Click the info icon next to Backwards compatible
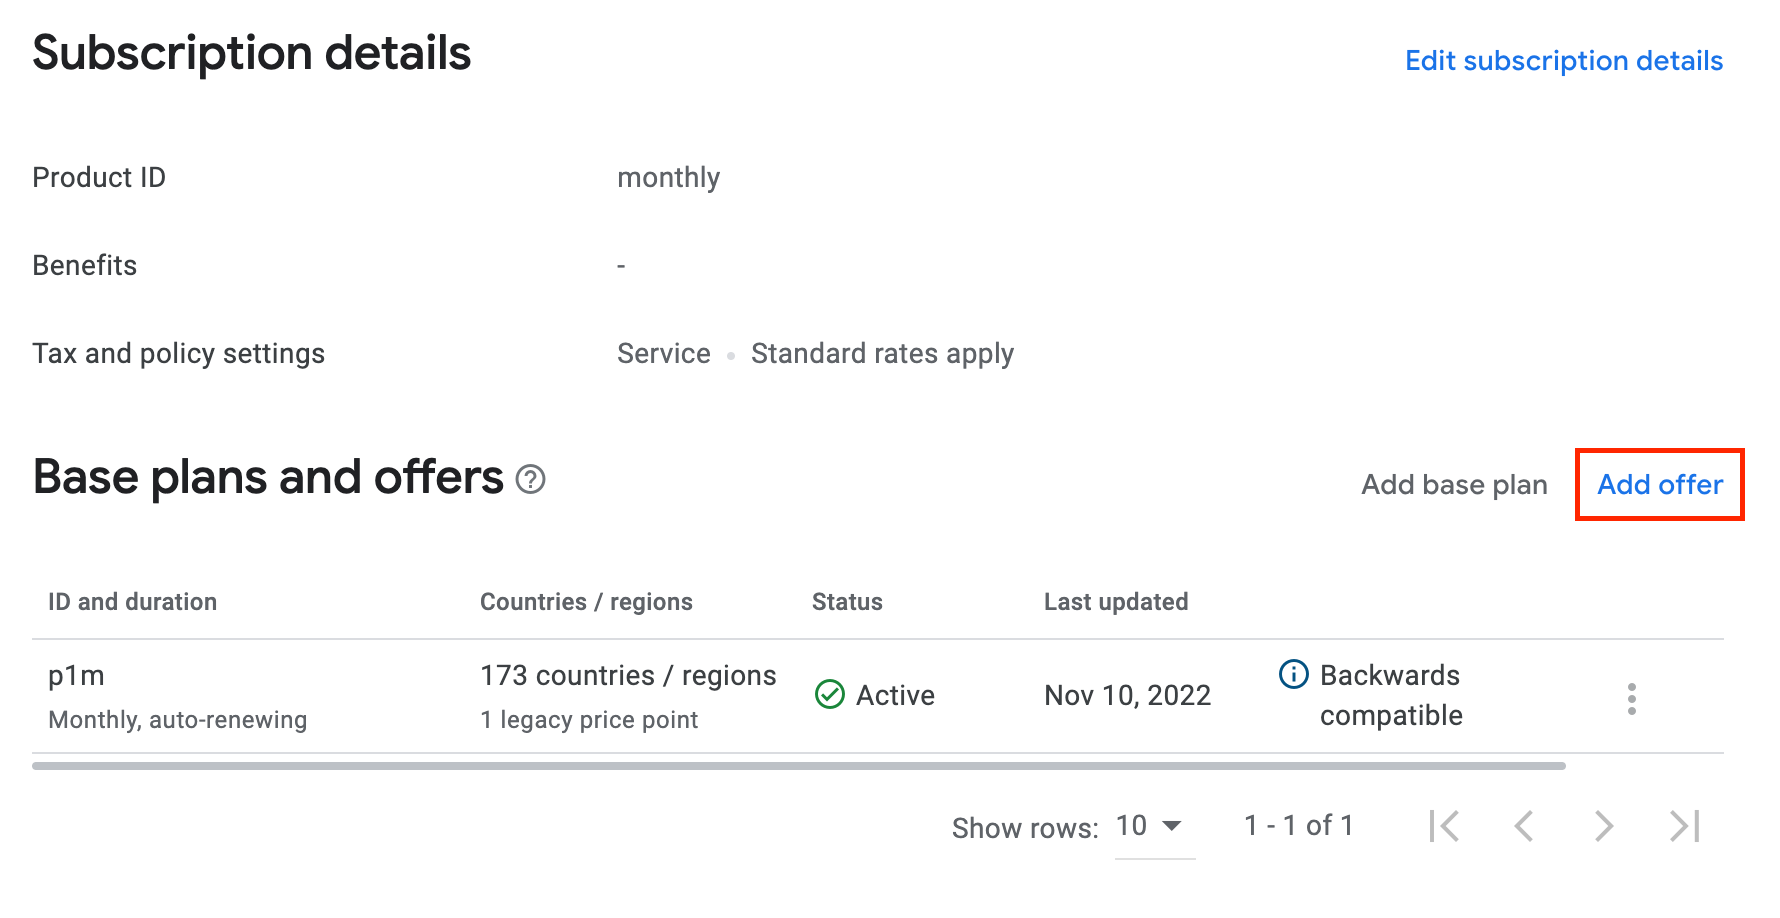 pyautogui.click(x=1294, y=674)
